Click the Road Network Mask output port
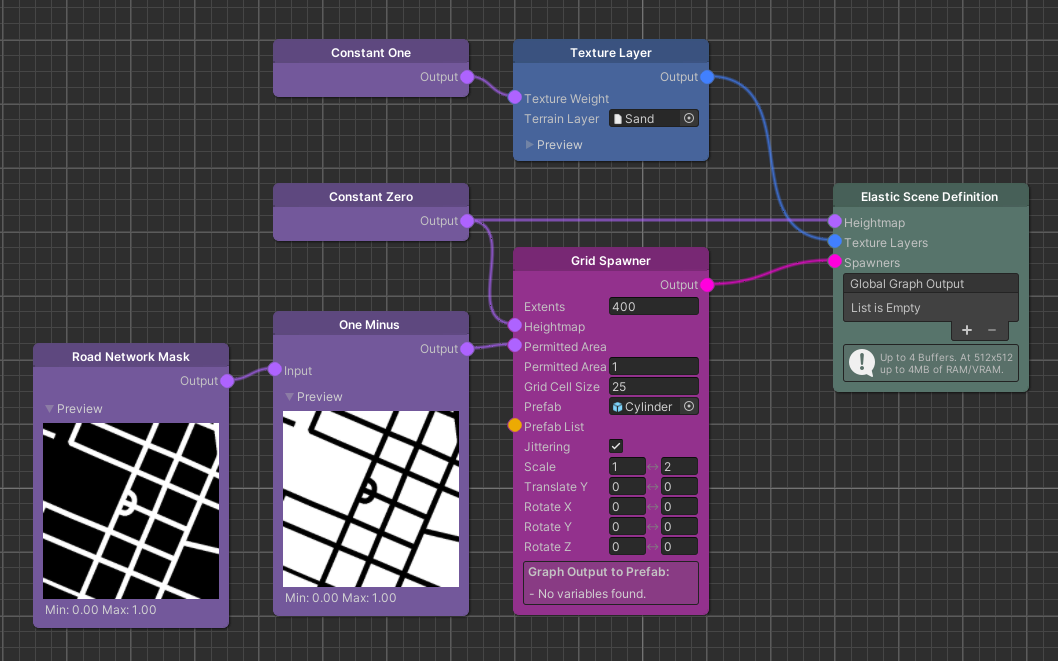 click(227, 381)
